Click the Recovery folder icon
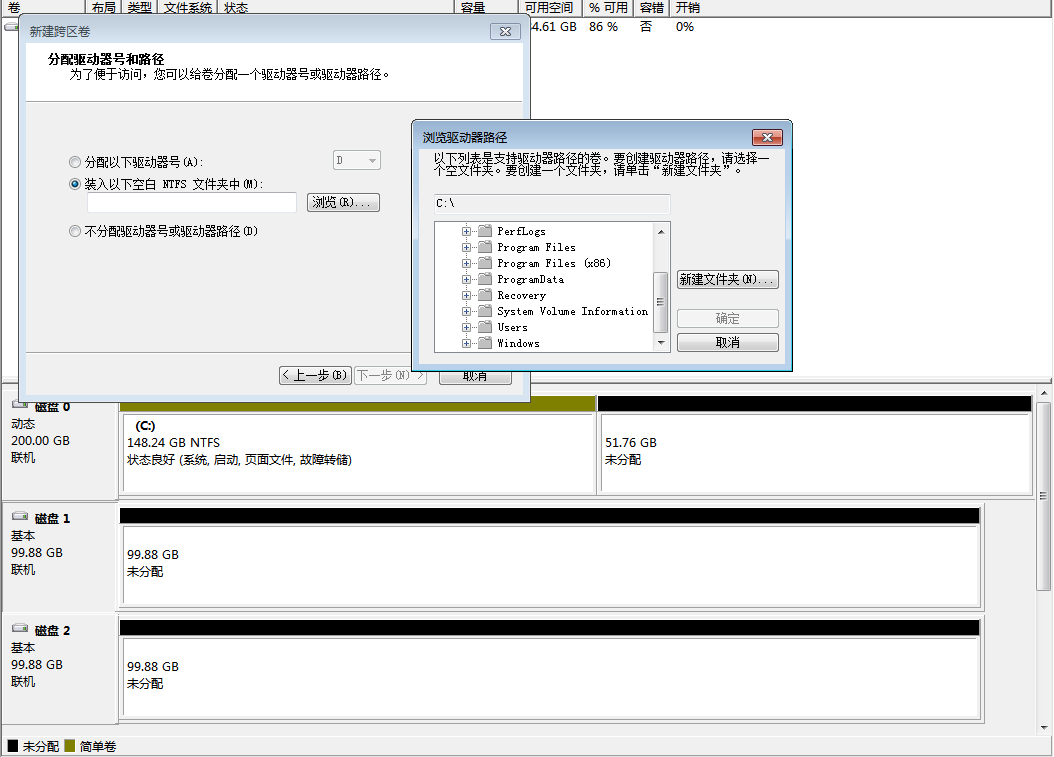Viewport: 1054px width, 757px height. [485, 295]
